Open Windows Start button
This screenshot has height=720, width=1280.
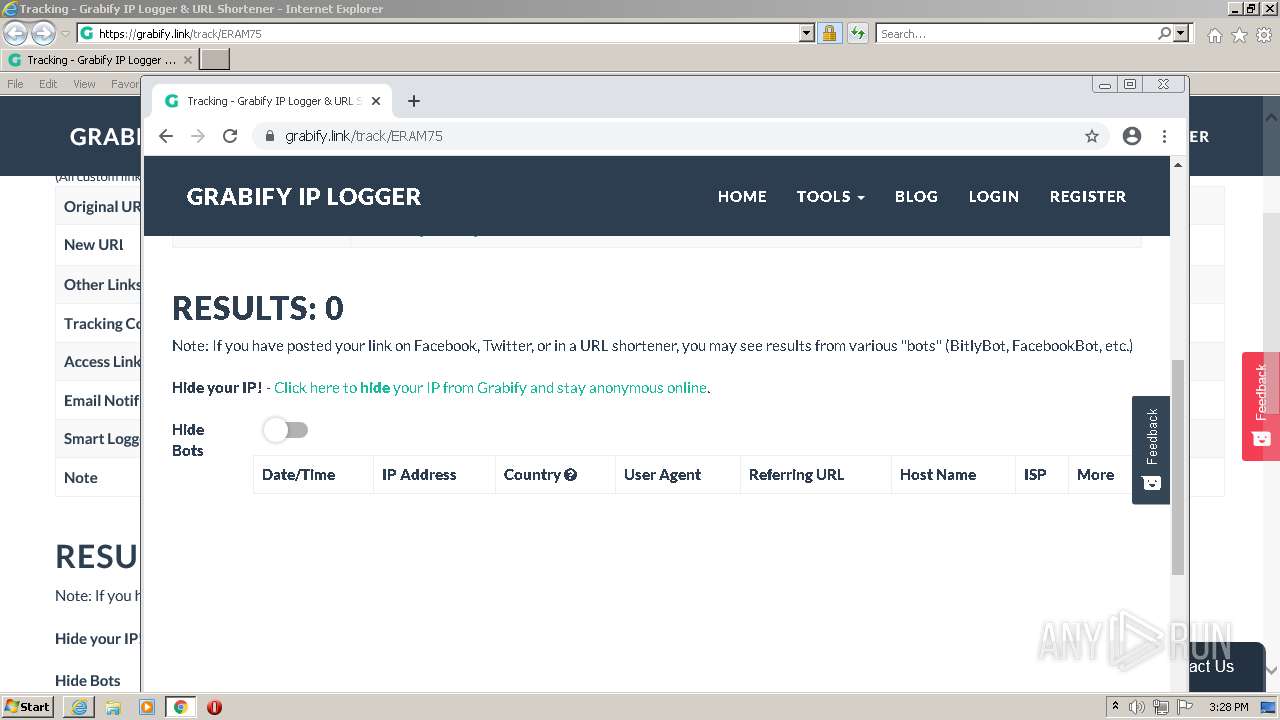[28, 707]
